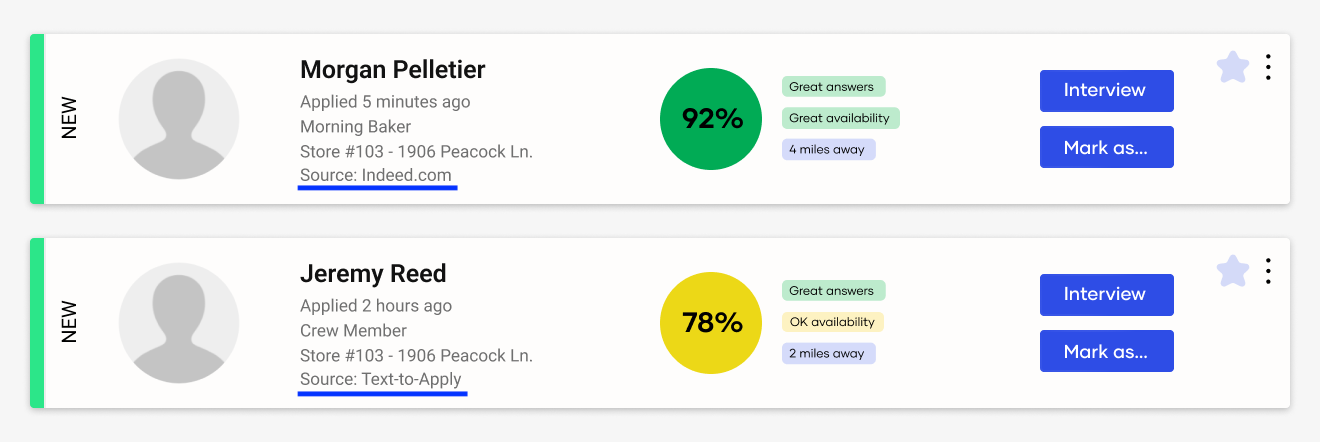Star Jeremy Reed as a favorite
1320x442 pixels.
[x=1233, y=271]
